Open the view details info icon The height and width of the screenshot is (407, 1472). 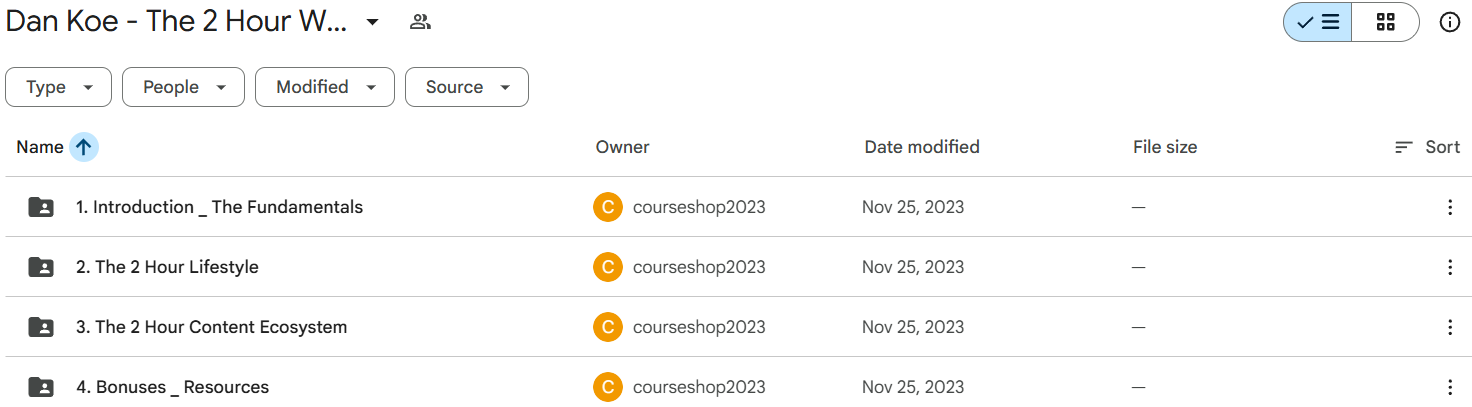coord(1449,22)
